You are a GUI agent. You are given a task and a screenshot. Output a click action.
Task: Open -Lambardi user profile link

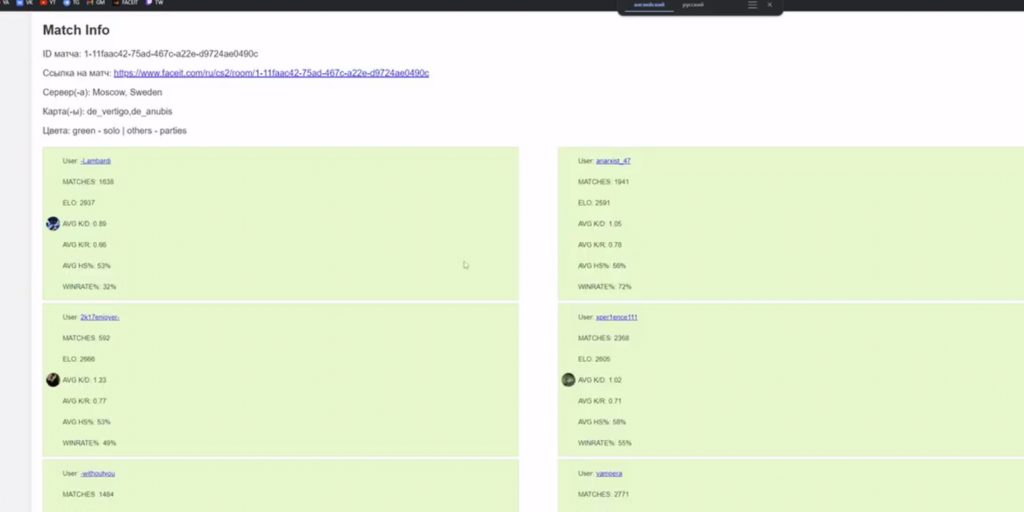[95, 161]
